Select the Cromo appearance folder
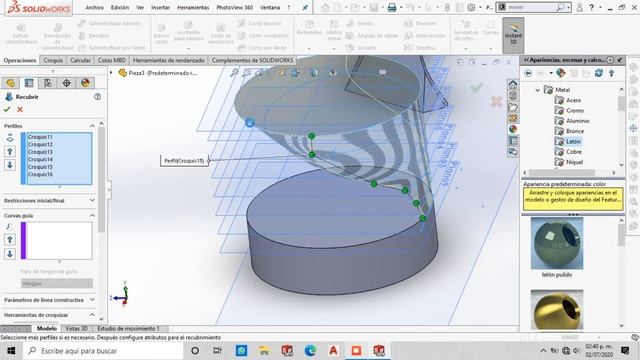The image size is (640, 360). (574, 110)
